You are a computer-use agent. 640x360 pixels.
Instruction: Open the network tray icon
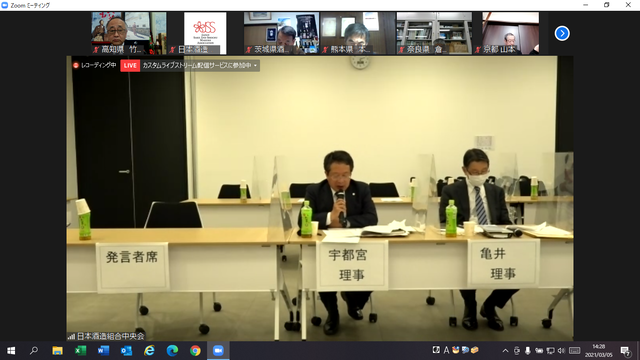(x=550, y=351)
